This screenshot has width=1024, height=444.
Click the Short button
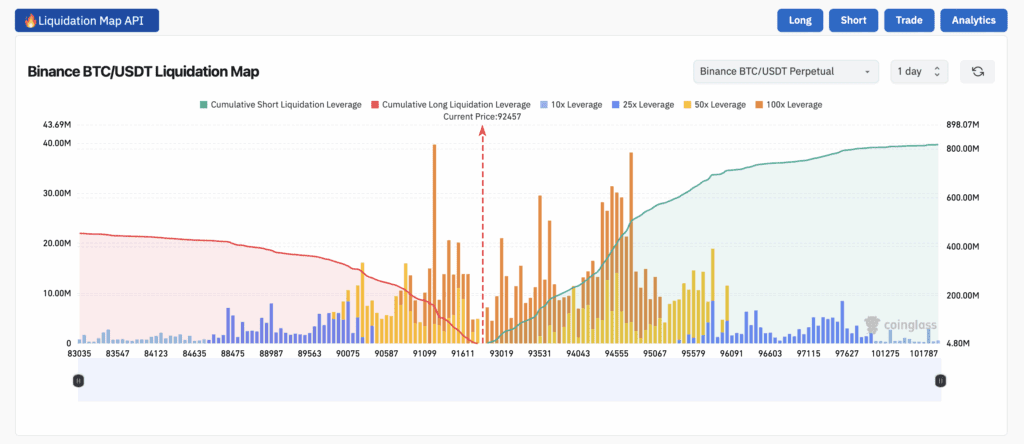[x=854, y=20]
